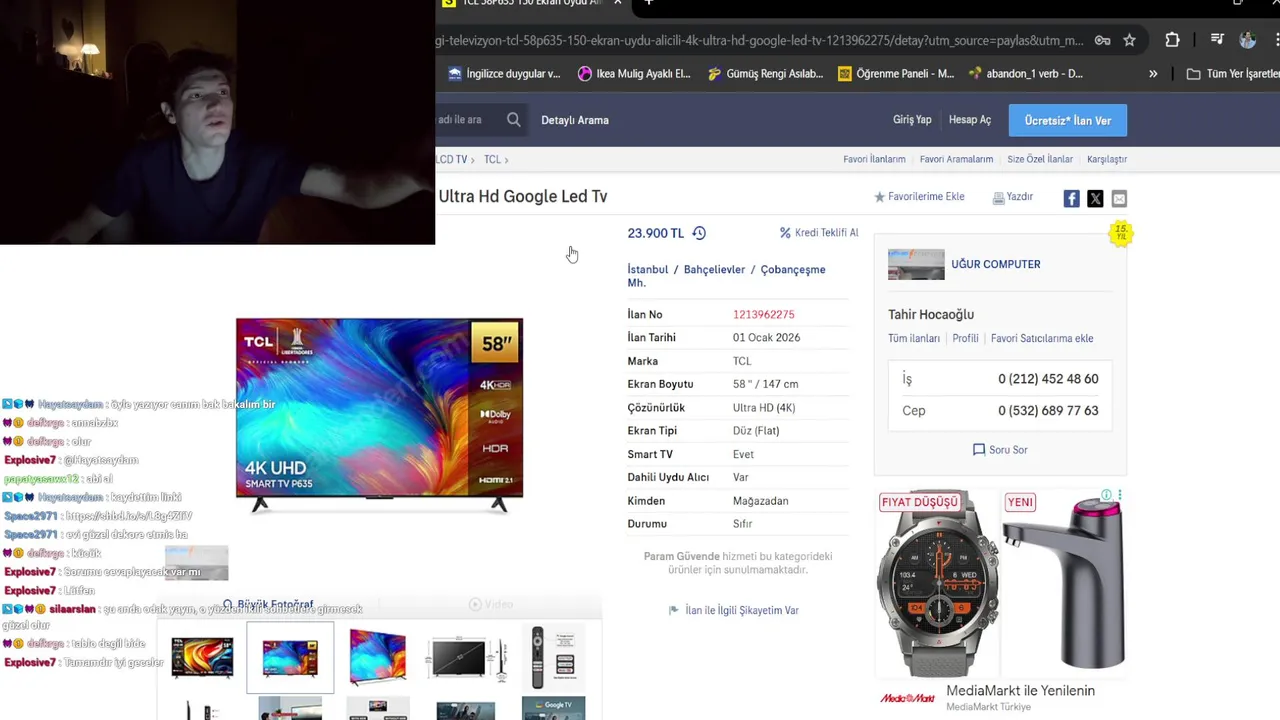The height and width of the screenshot is (720, 1280).
Task: Select the first TV thumbnail with orange swirl
Action: (202, 658)
